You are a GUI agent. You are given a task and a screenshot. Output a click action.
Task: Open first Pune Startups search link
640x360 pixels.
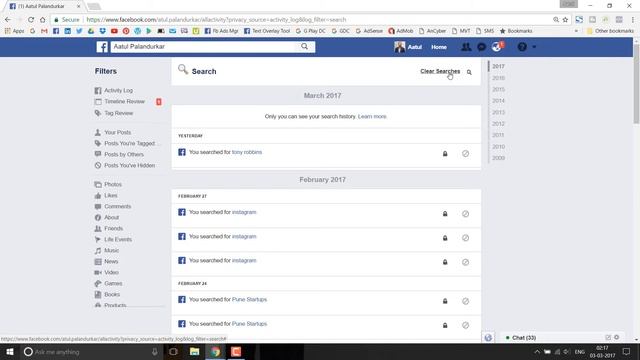click(249, 299)
